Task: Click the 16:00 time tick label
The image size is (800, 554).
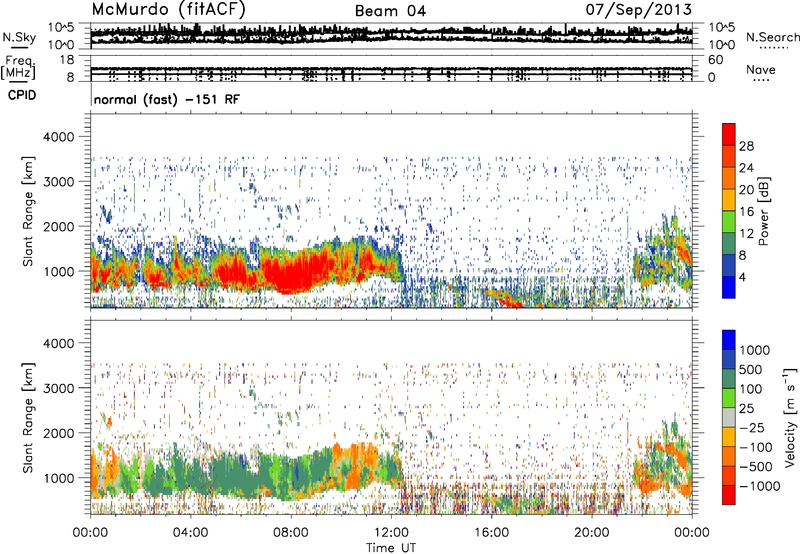Action: [491, 533]
